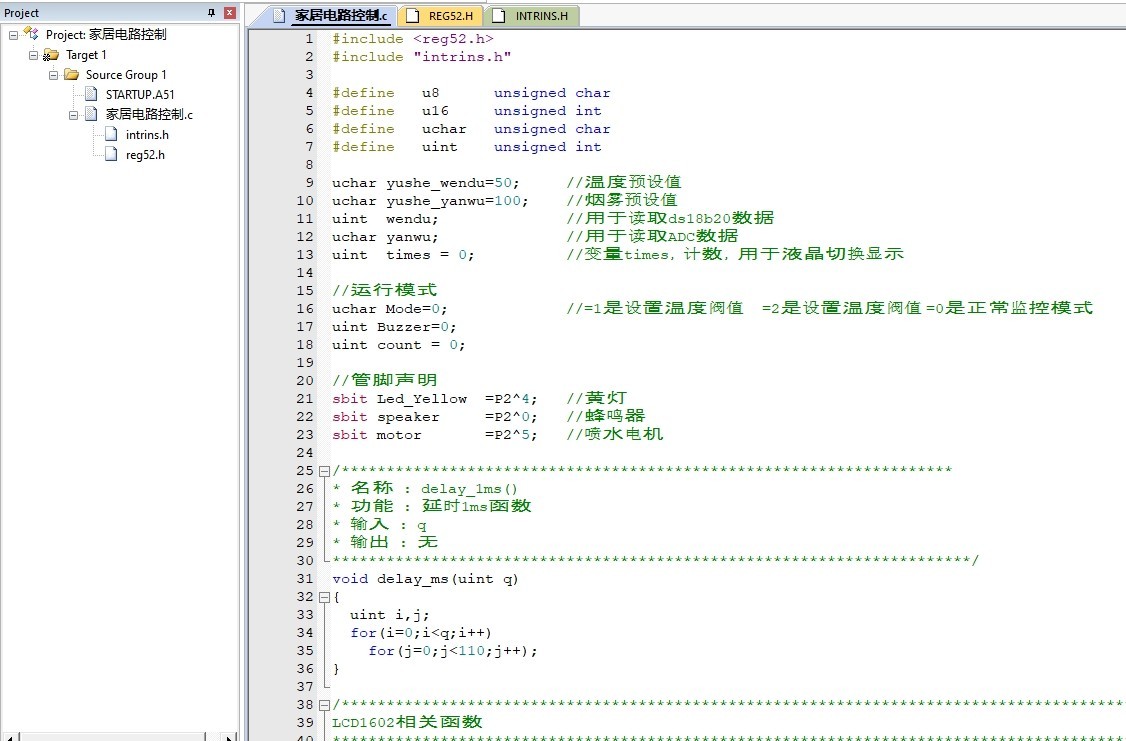
Task: Select 家居电路控制.c in project tree
Action: pyautogui.click(x=149, y=114)
